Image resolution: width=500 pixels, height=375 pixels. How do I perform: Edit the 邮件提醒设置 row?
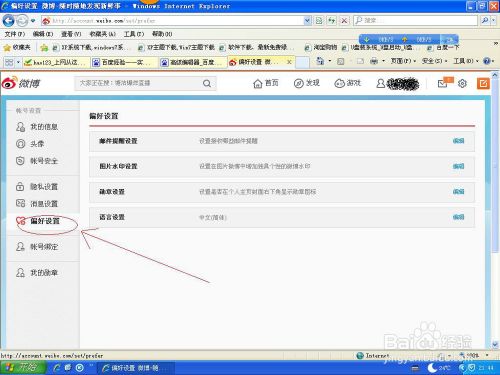[459, 141]
